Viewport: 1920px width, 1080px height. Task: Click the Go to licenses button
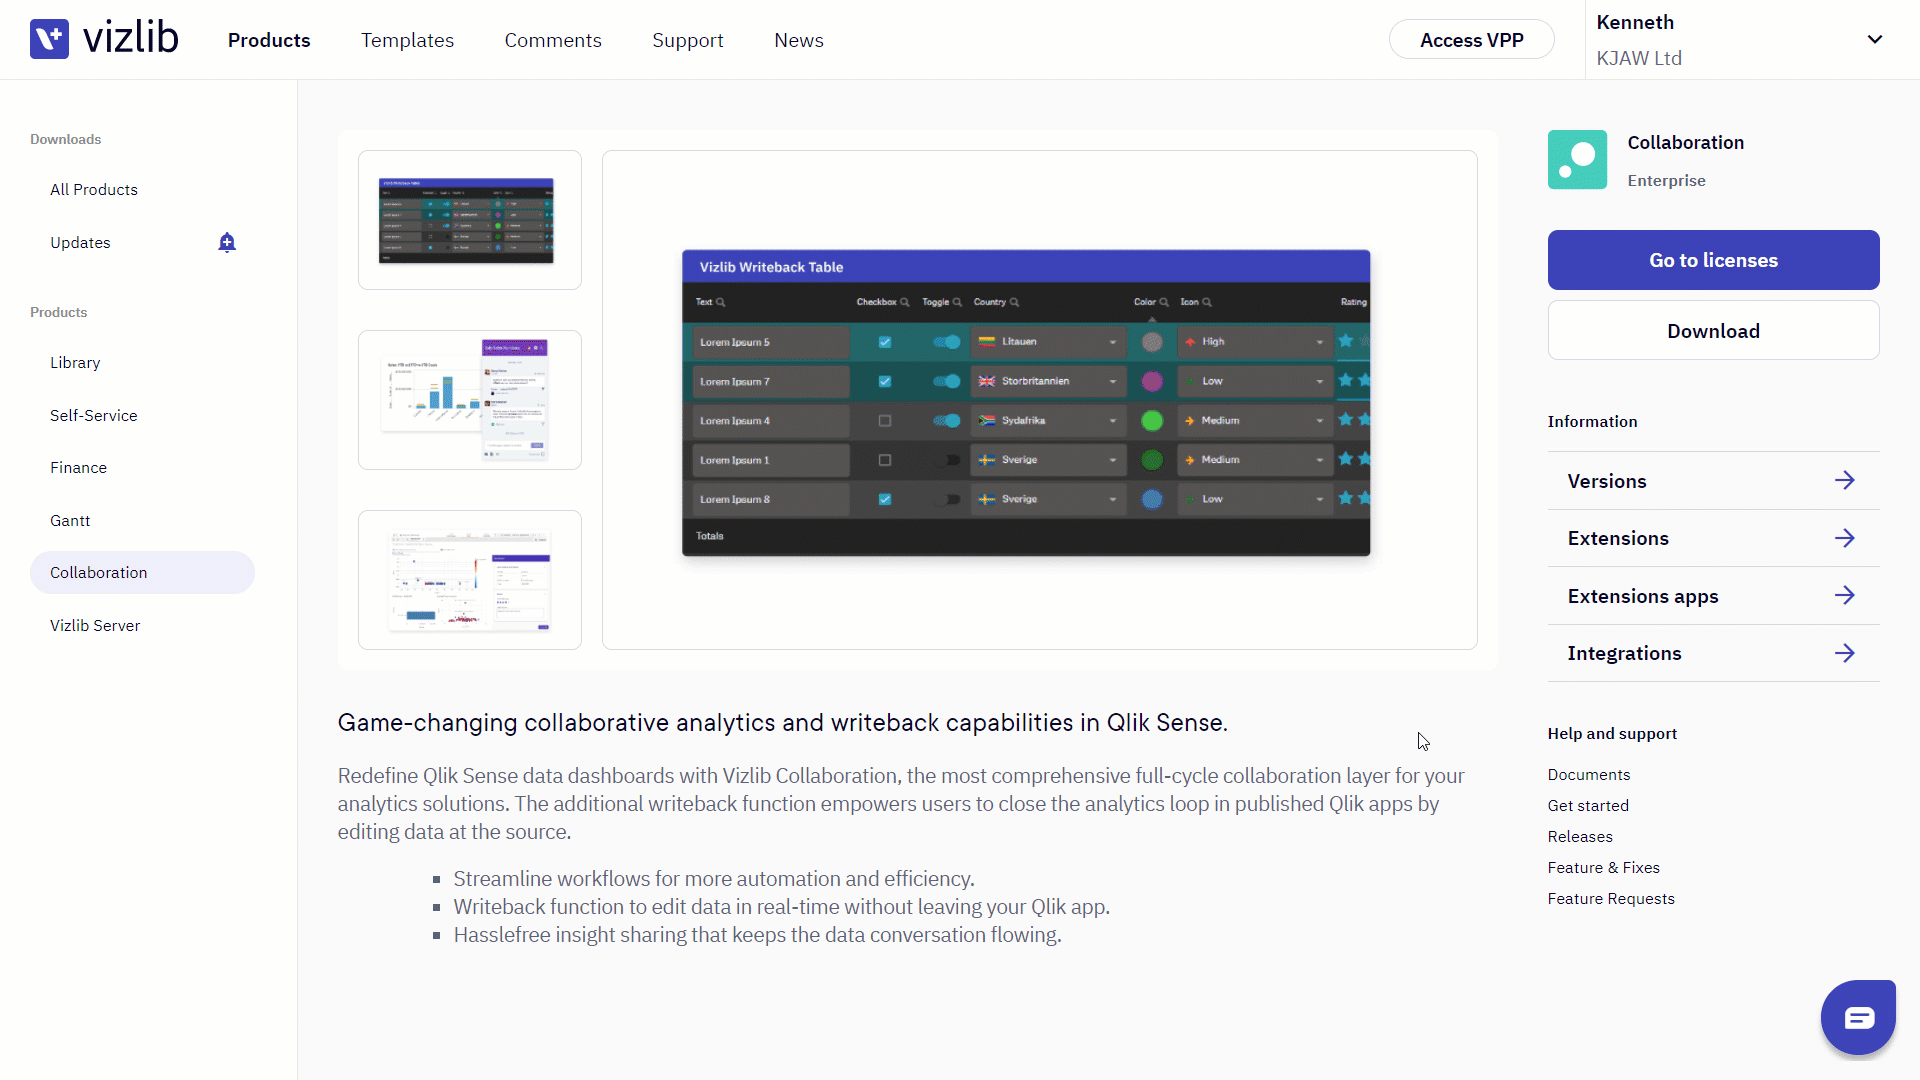click(1713, 260)
